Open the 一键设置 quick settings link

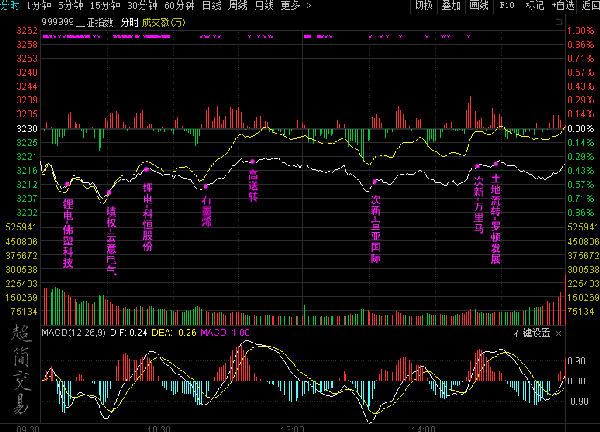pos(532,333)
